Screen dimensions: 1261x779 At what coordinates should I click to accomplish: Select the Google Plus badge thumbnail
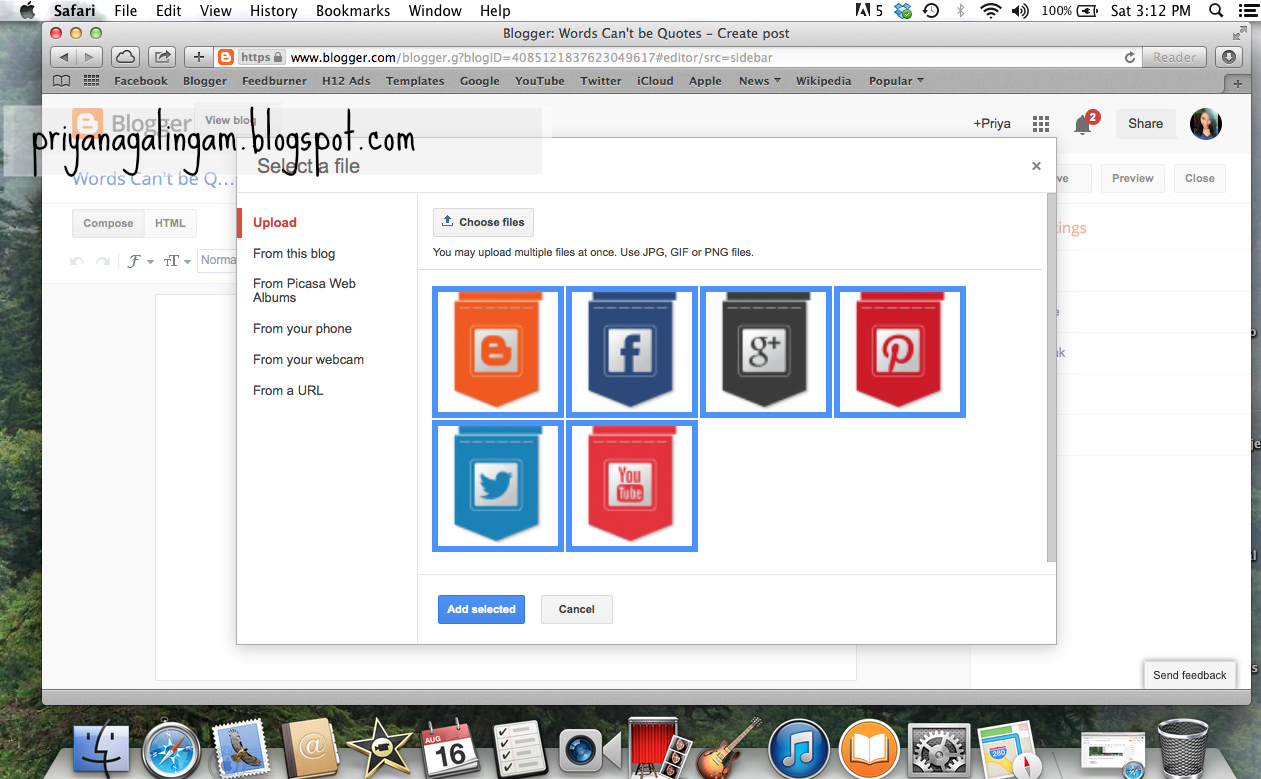(766, 351)
